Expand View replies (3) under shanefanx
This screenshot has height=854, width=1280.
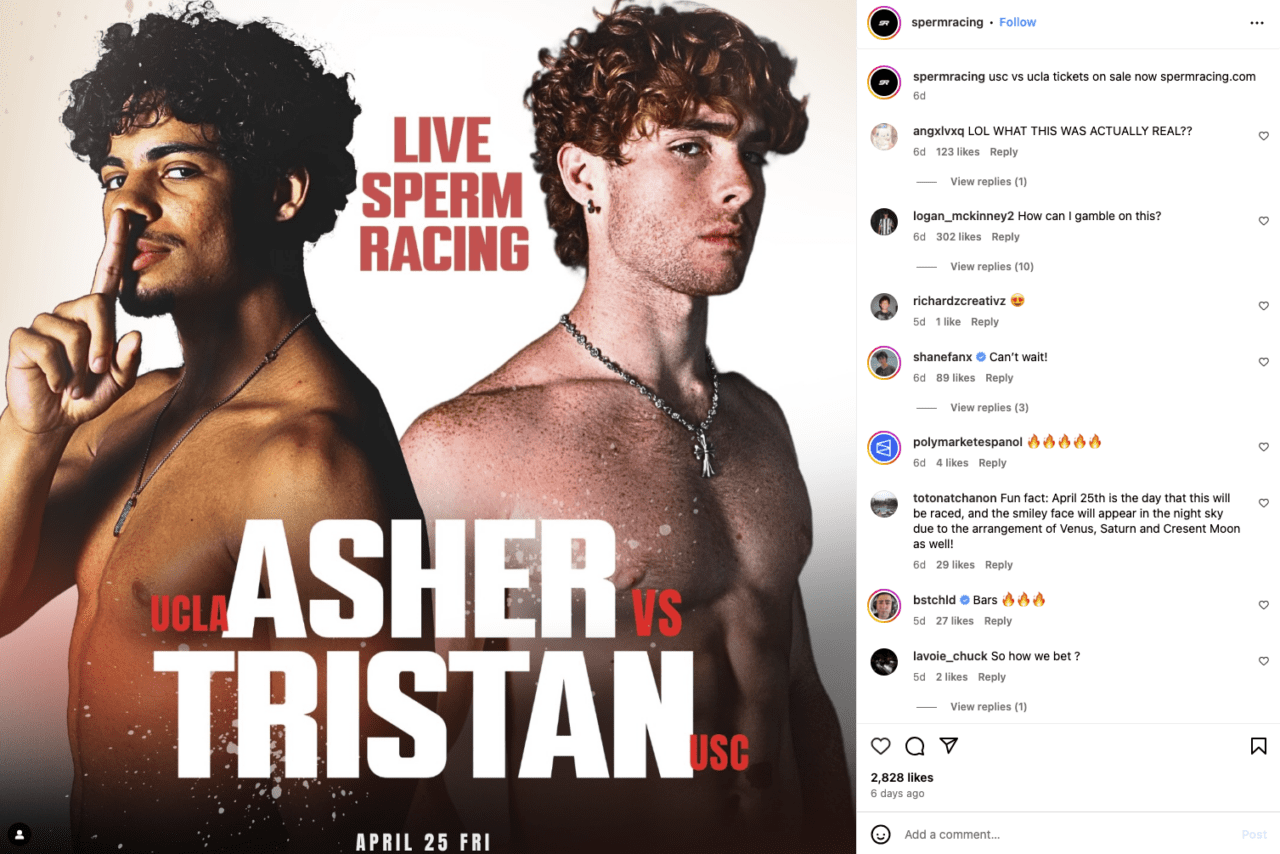tap(989, 407)
